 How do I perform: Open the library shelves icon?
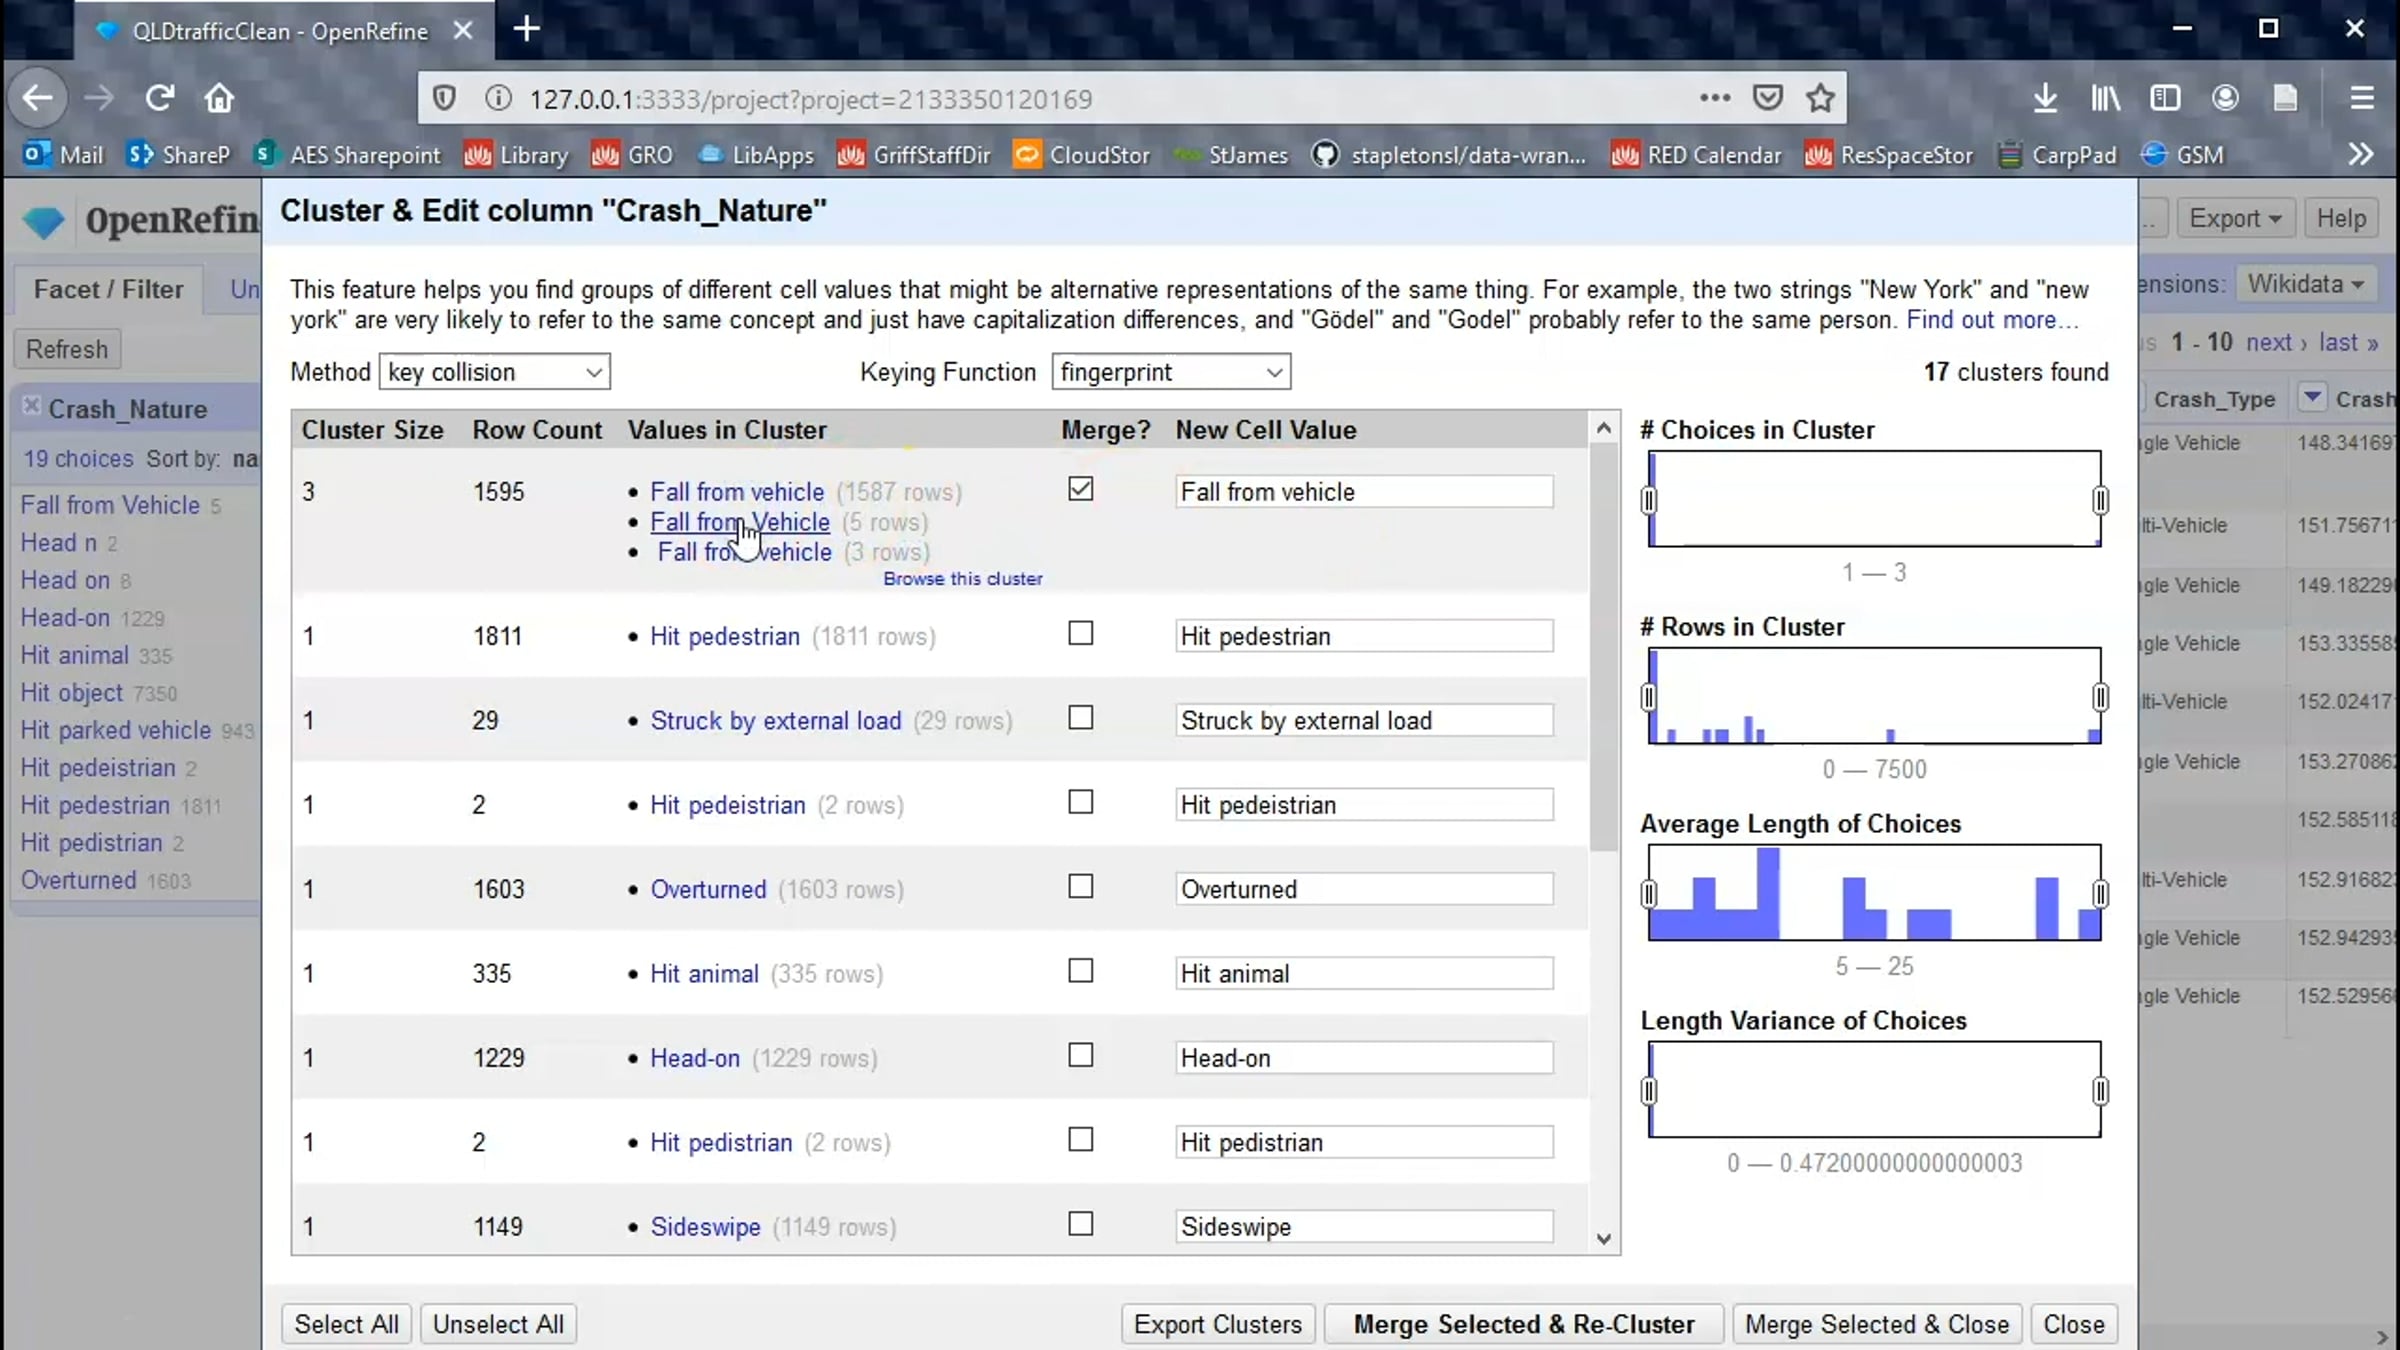click(x=2105, y=98)
